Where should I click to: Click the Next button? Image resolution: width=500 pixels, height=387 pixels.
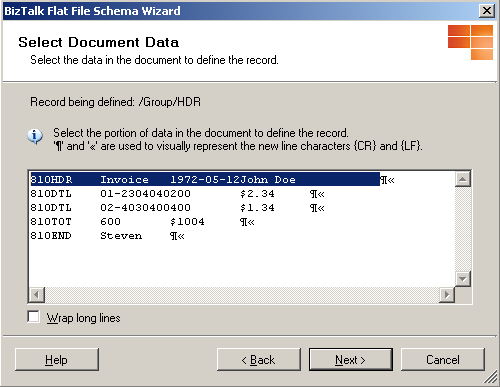(x=351, y=360)
